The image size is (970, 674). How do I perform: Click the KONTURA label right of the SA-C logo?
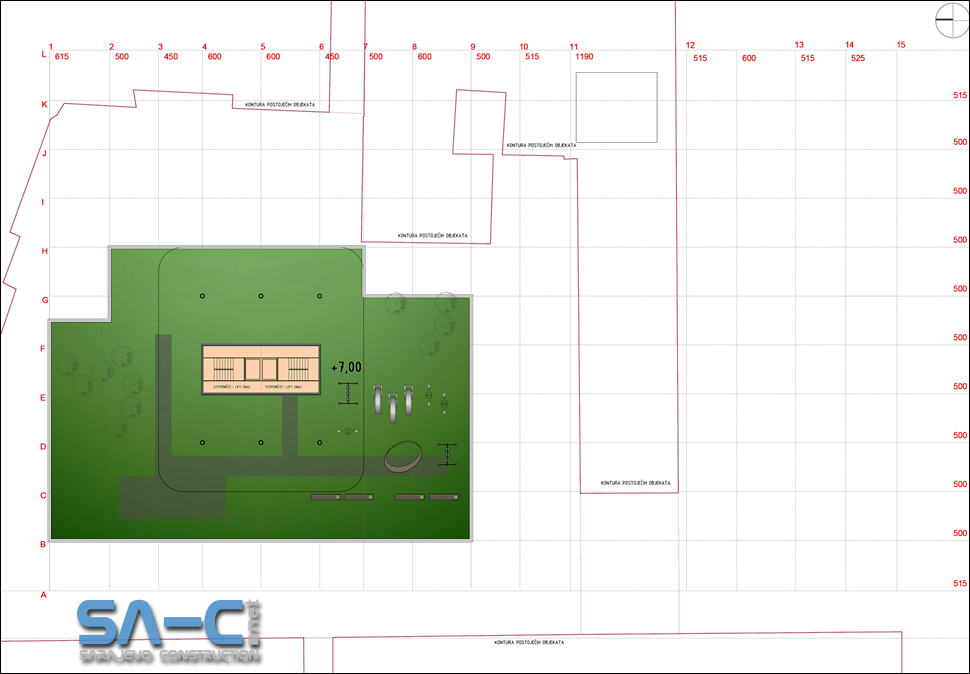click(529, 642)
